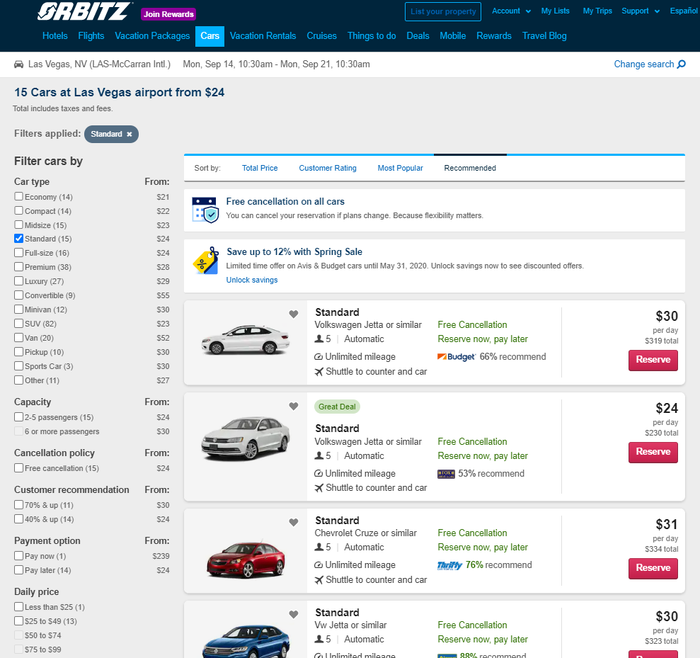Click the car icon next to Las Vegas

[19, 64]
